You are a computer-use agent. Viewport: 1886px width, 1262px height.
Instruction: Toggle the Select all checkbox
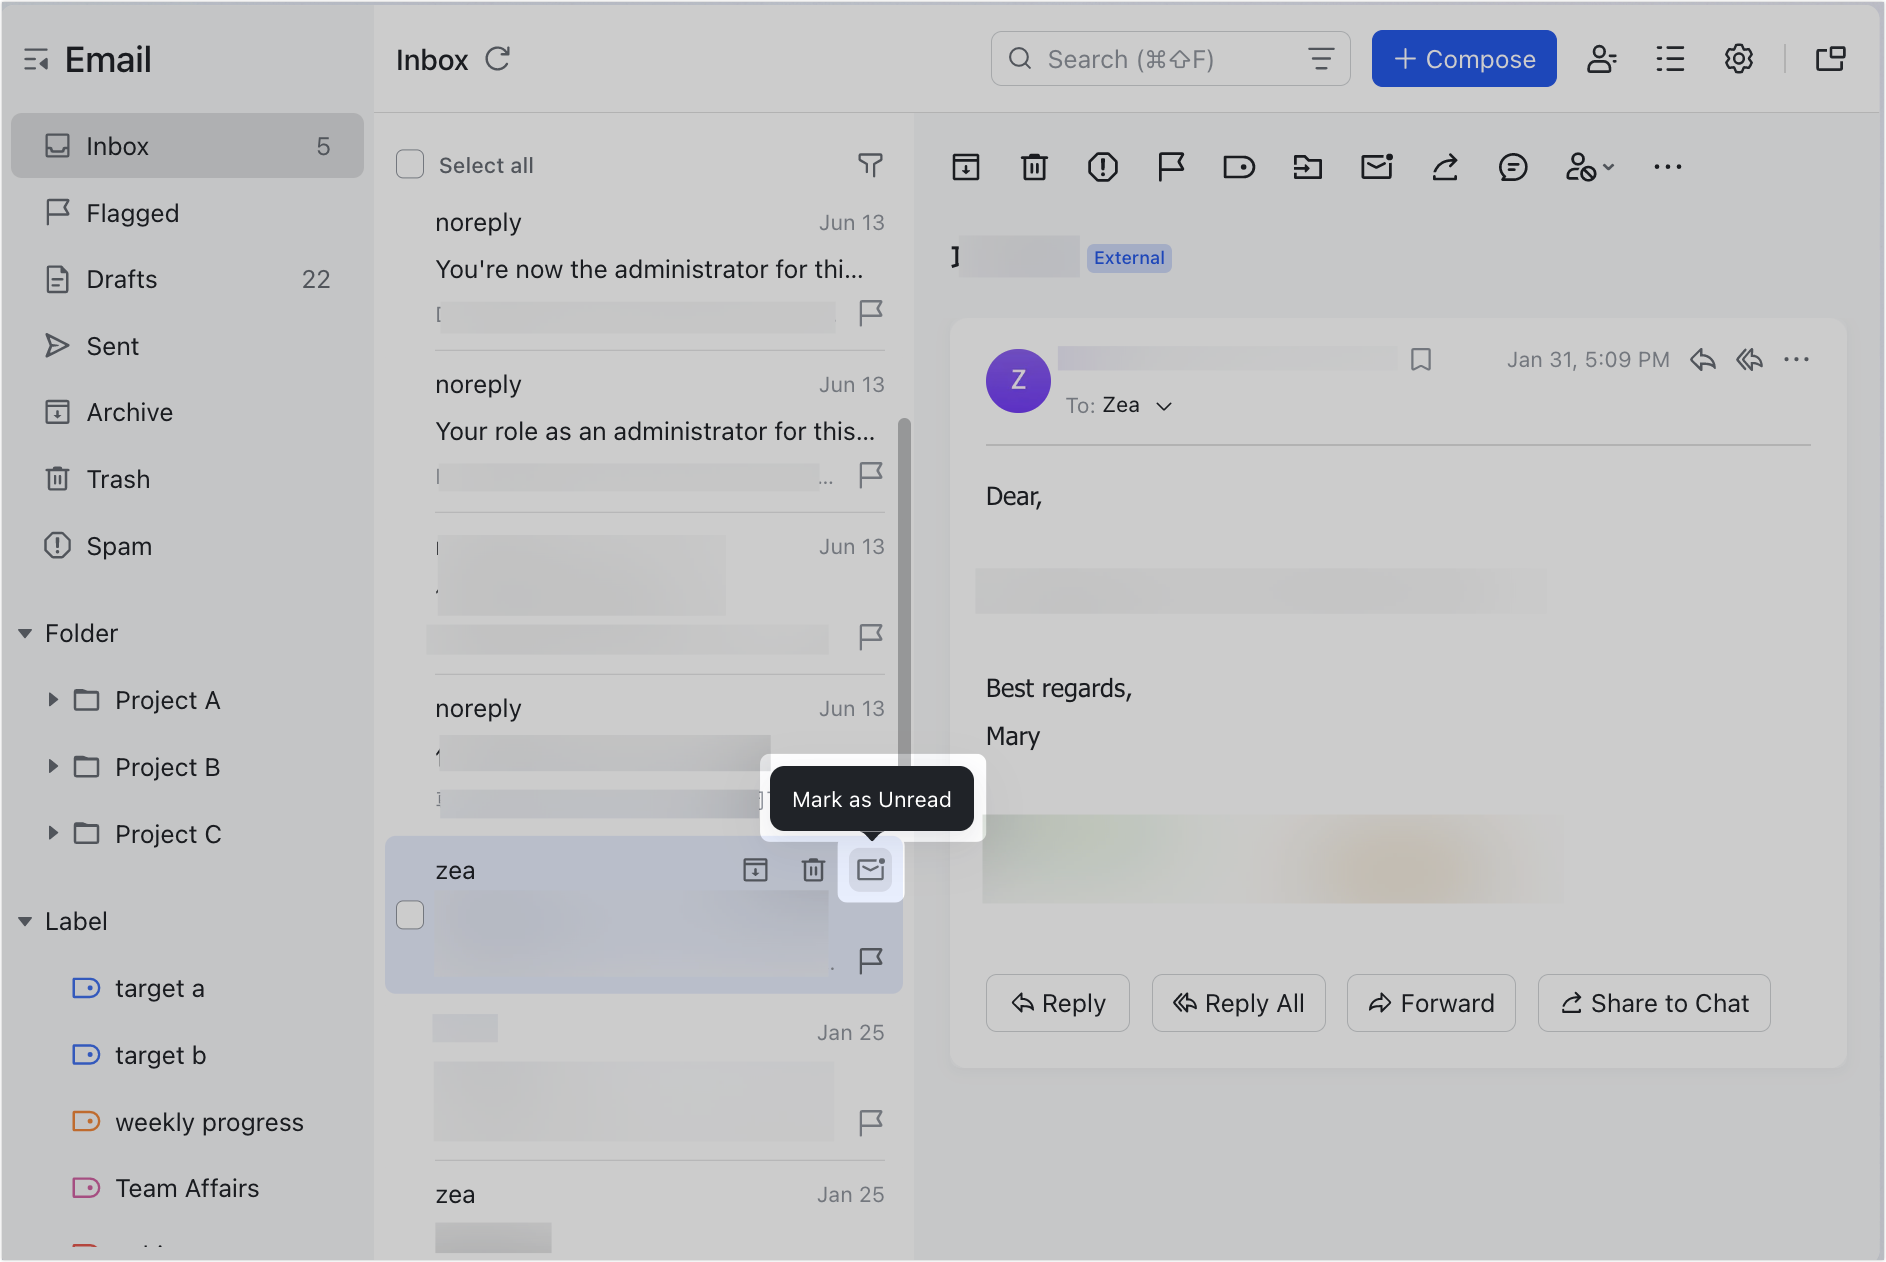pos(410,163)
